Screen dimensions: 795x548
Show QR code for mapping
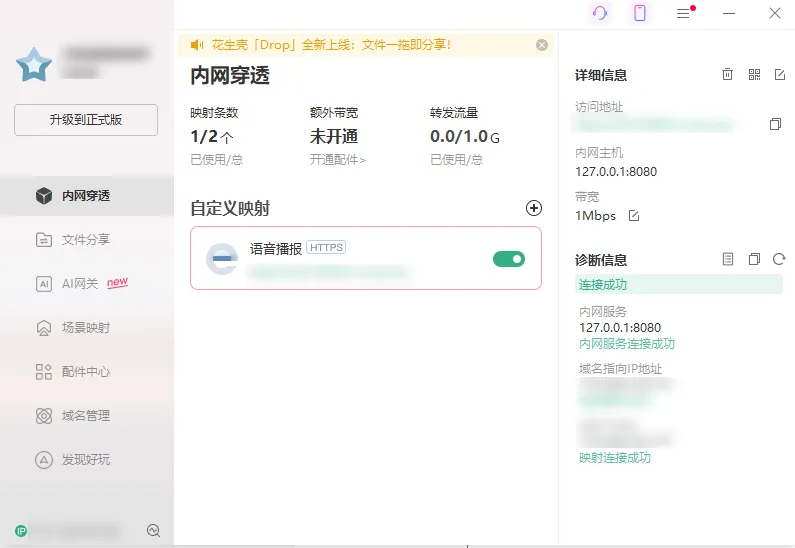tap(754, 75)
